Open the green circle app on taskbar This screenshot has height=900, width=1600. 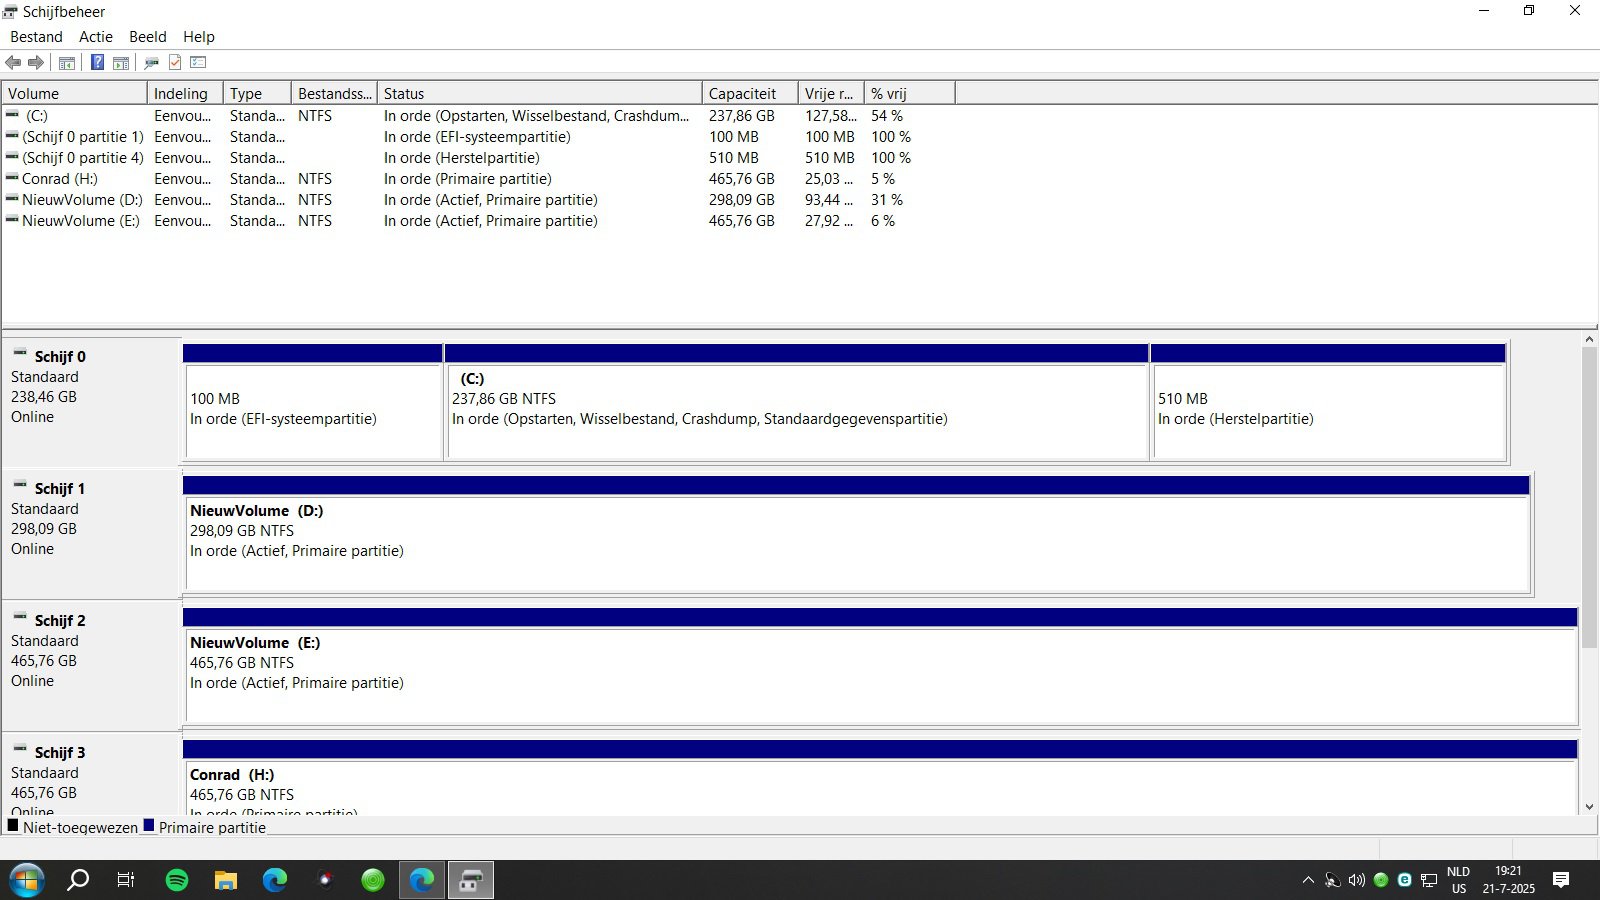pos(373,880)
